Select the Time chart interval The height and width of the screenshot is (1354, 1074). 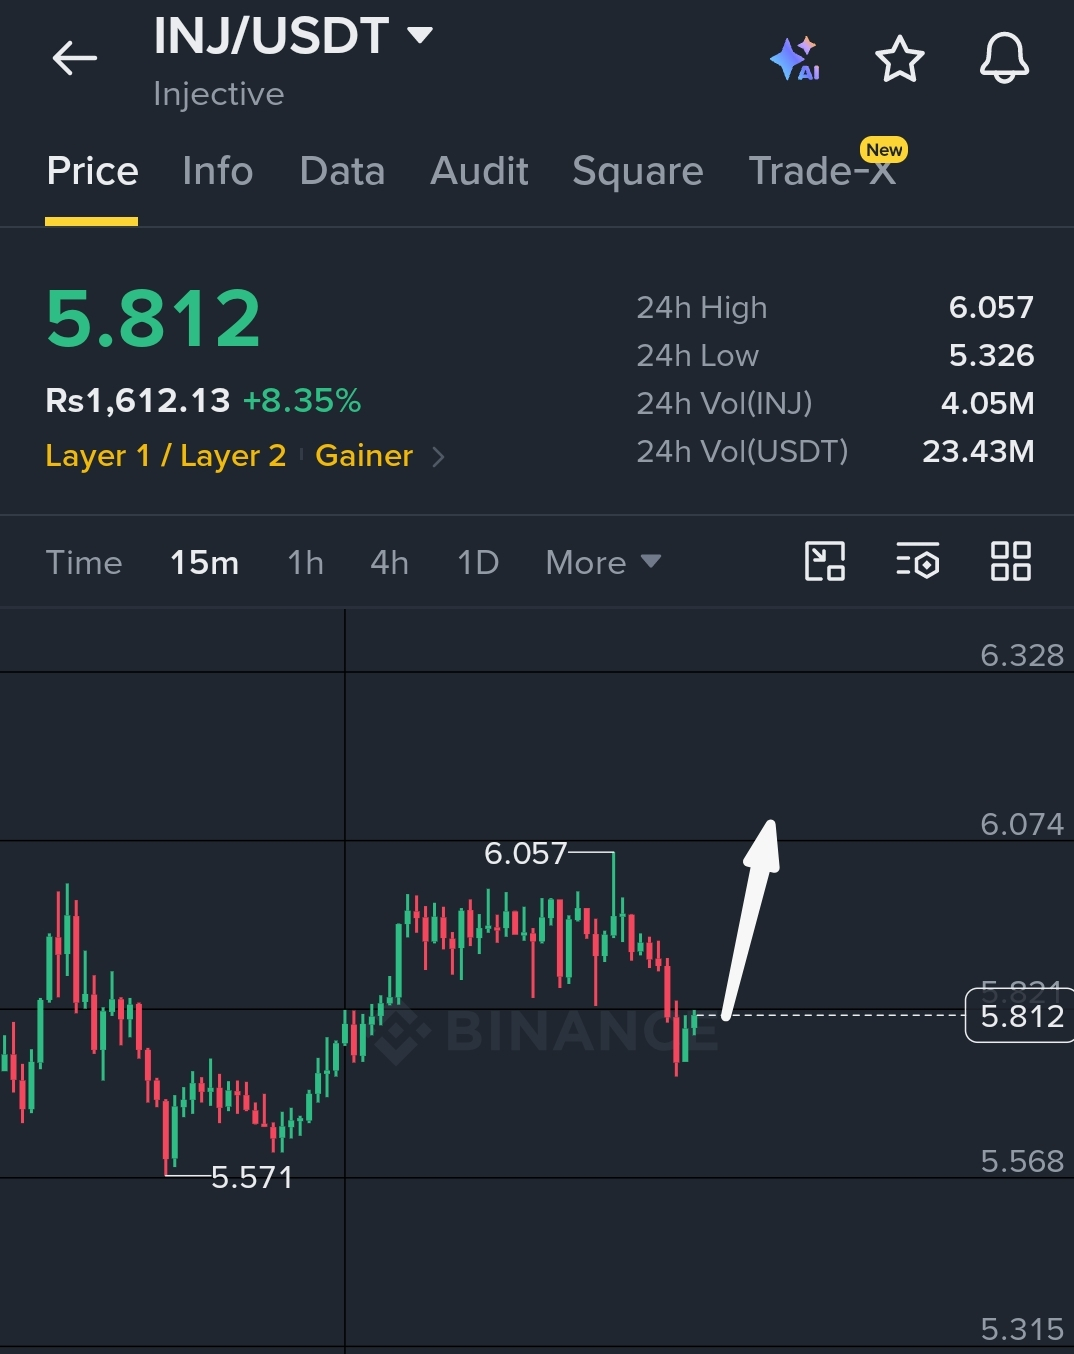84,562
